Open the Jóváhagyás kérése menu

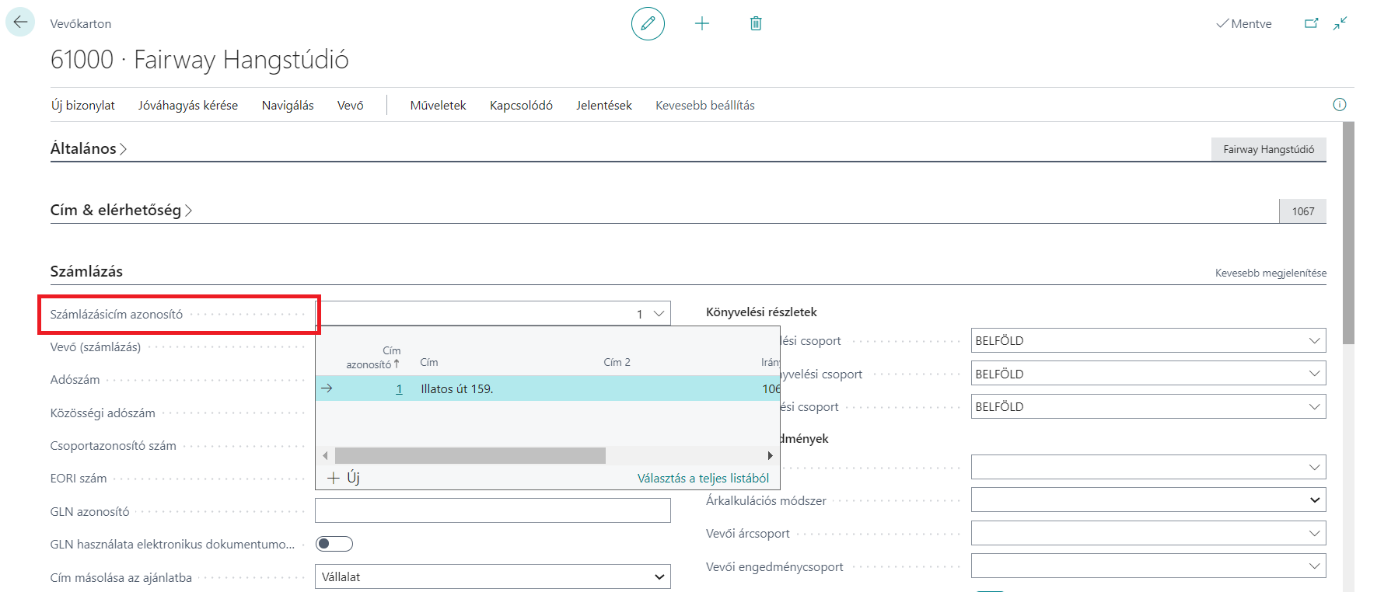(188, 105)
